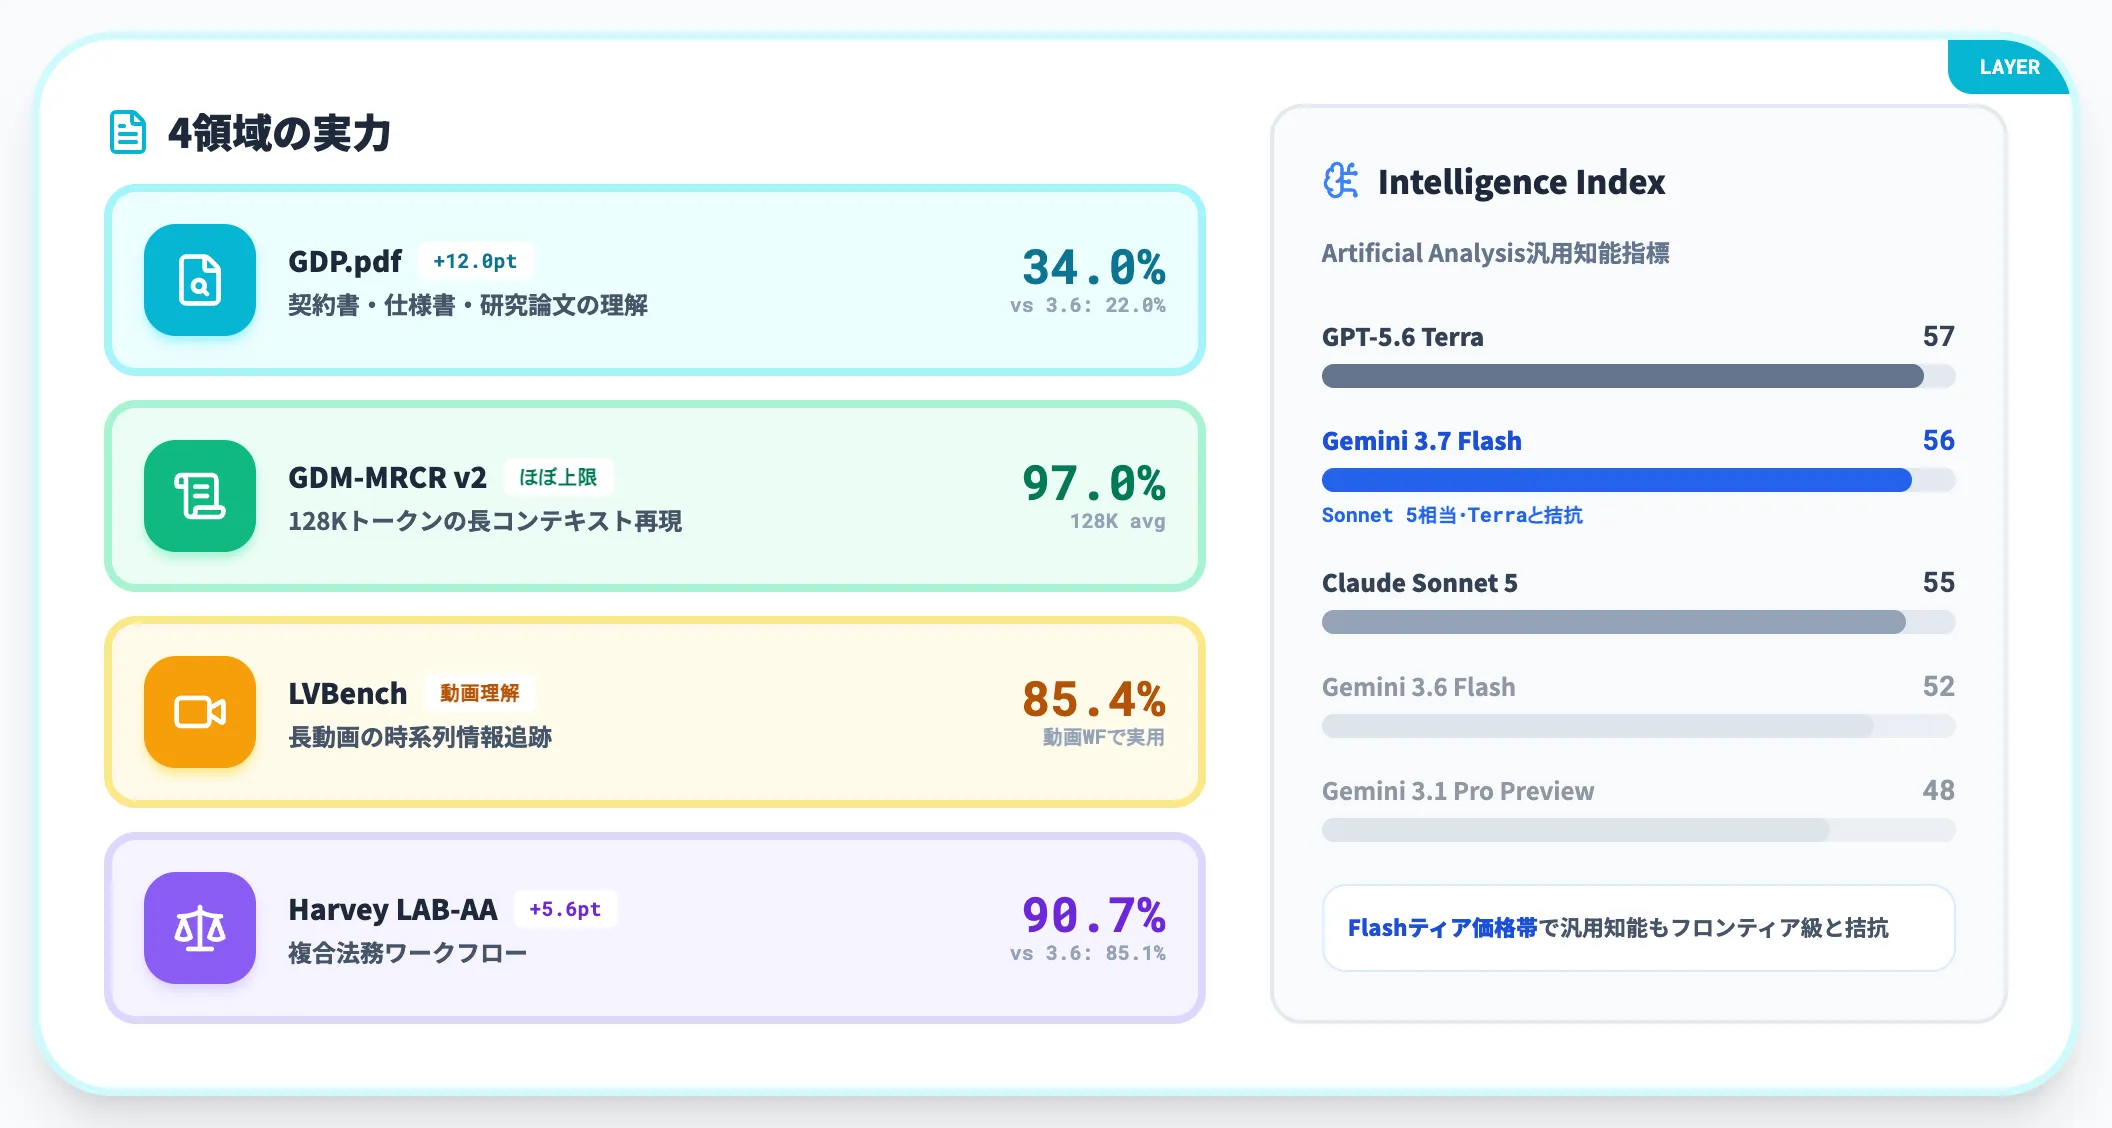Click the LVBench title
Viewport: 2112px width, 1128px height.
(x=348, y=693)
